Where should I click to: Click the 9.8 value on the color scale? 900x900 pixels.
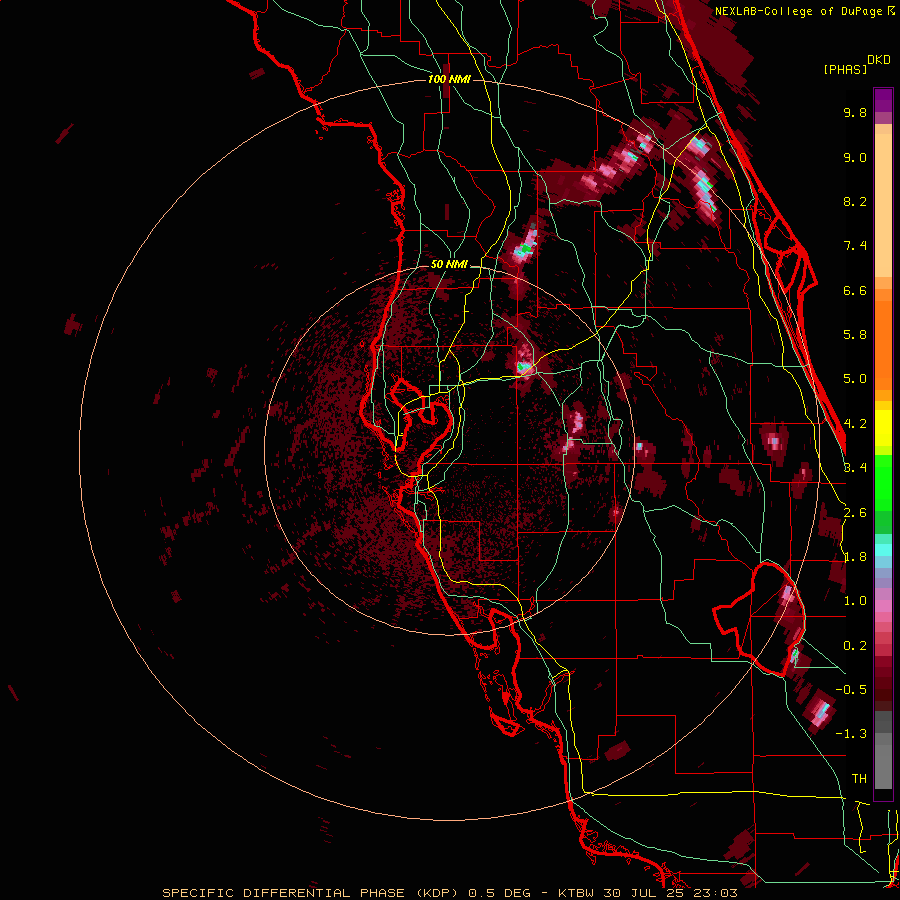click(855, 113)
